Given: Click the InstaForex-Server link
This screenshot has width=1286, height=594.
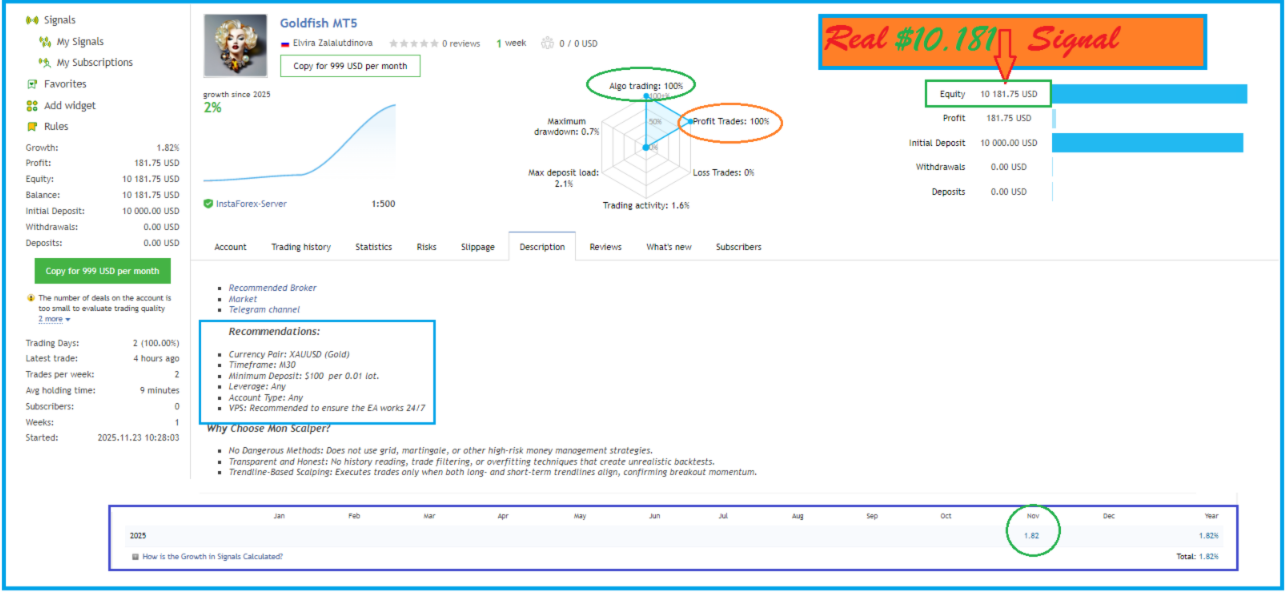Looking at the screenshot, I should click(251, 204).
